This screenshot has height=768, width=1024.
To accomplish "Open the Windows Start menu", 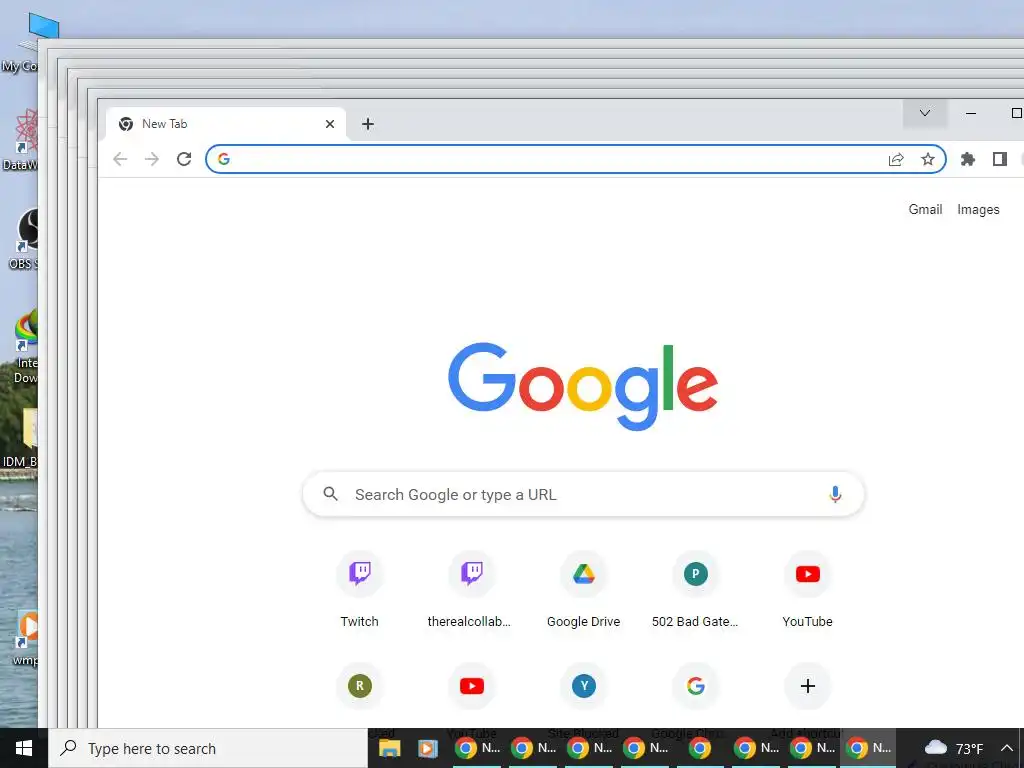I will (x=24, y=748).
